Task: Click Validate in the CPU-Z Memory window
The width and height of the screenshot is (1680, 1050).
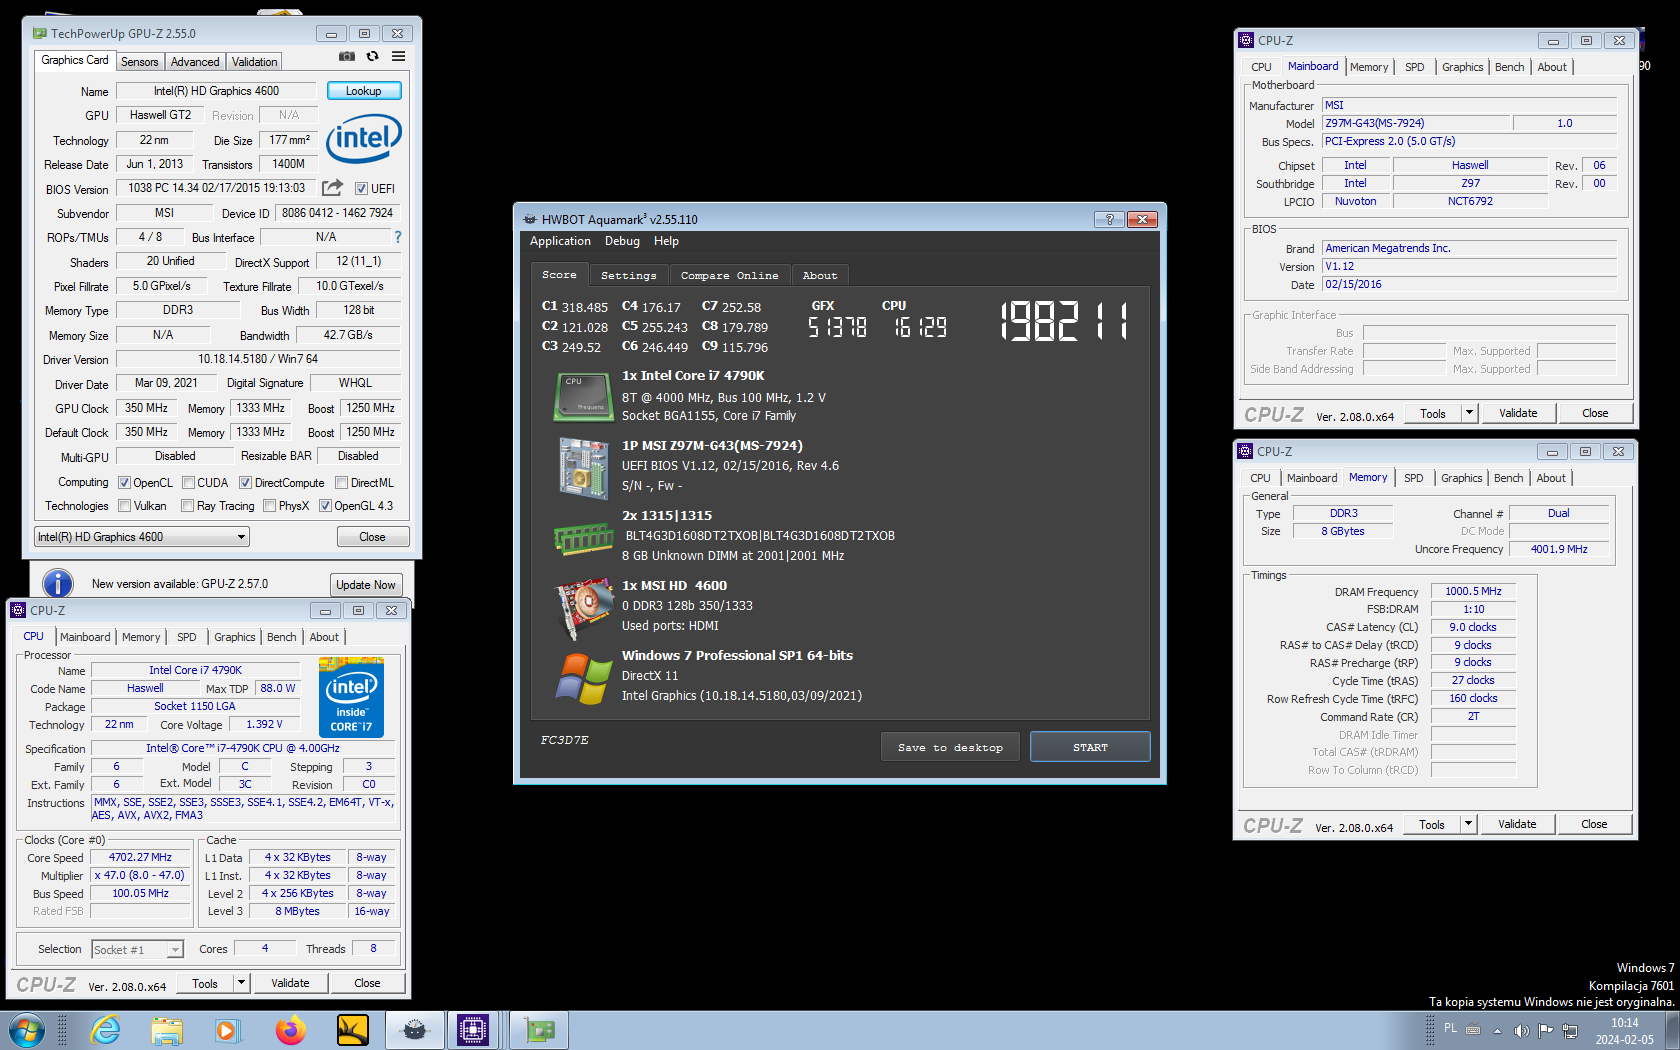Action: [x=1517, y=824]
